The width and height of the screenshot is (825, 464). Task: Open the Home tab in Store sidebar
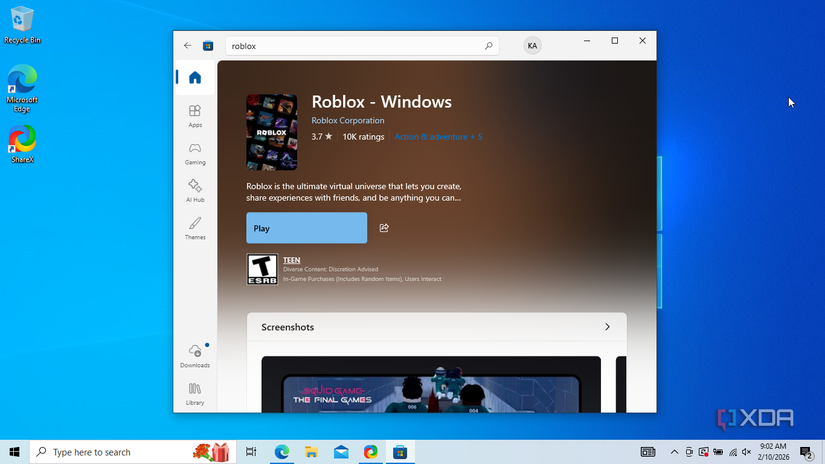195,78
